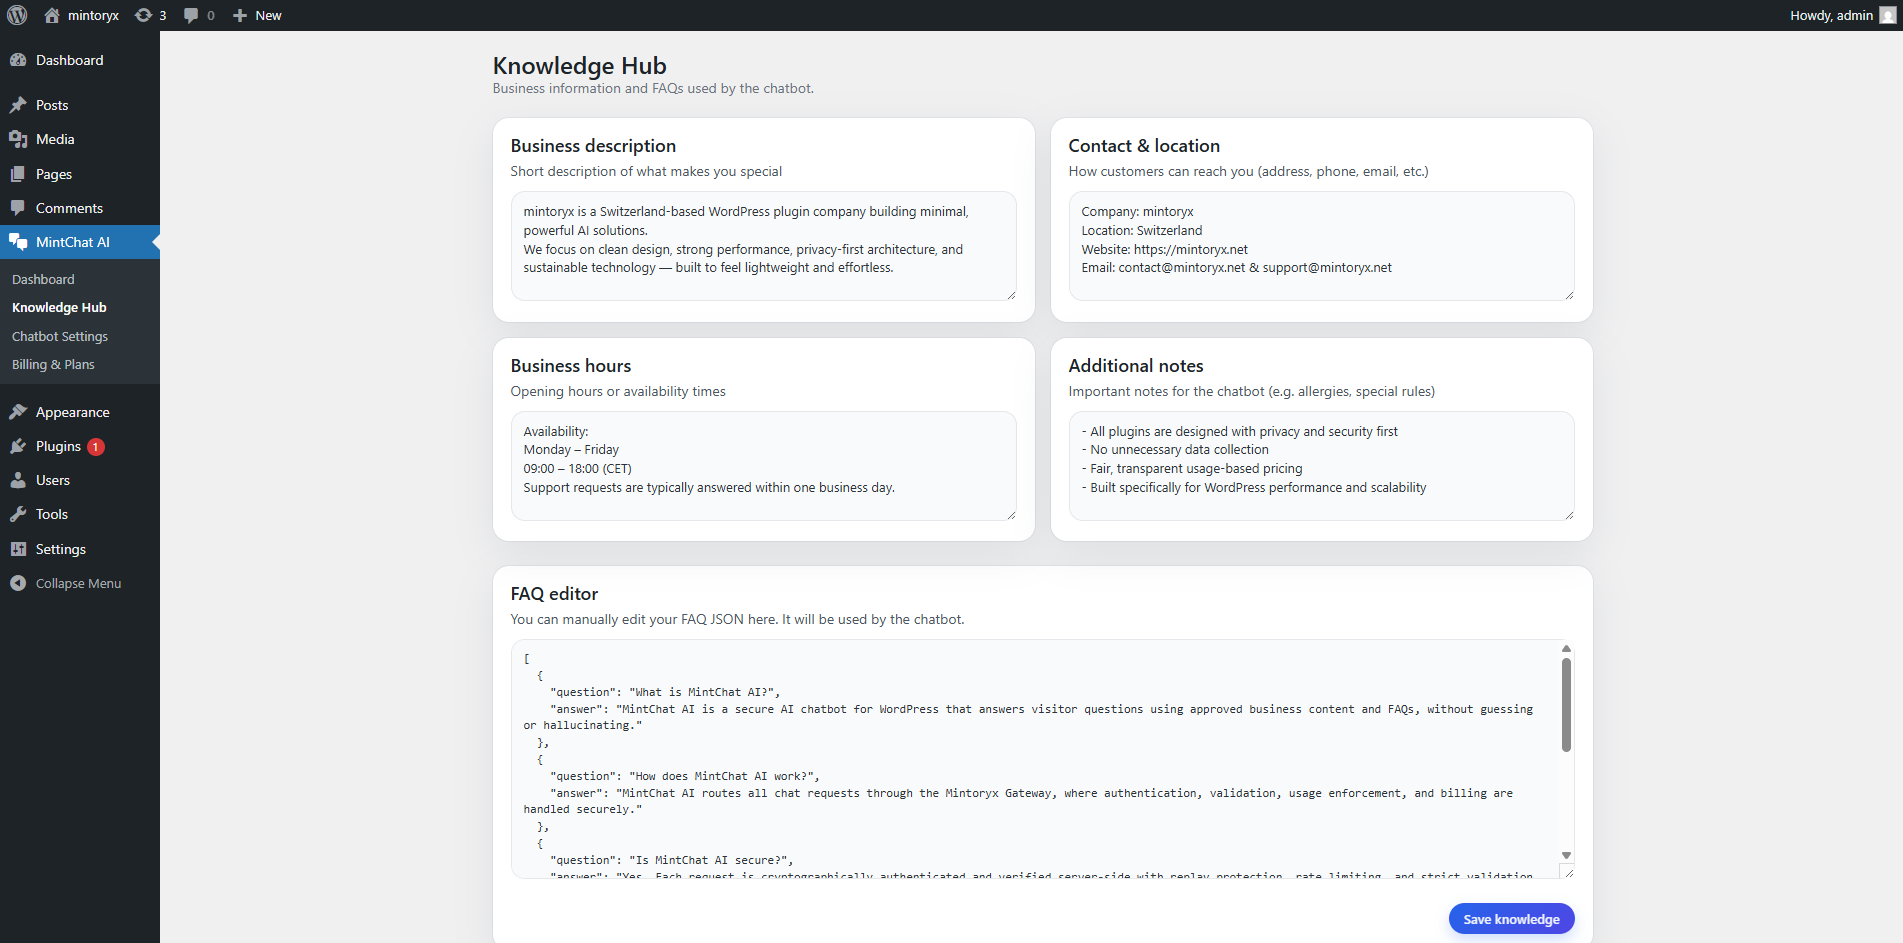Open Plugins icon showing one notification
Screen dimensions: 1903x943
[19, 446]
